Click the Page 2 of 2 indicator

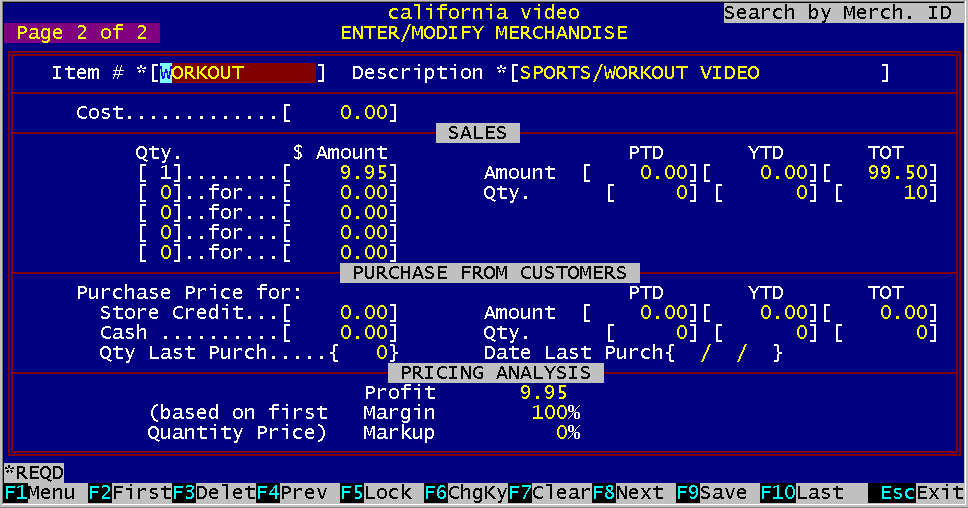coord(82,33)
